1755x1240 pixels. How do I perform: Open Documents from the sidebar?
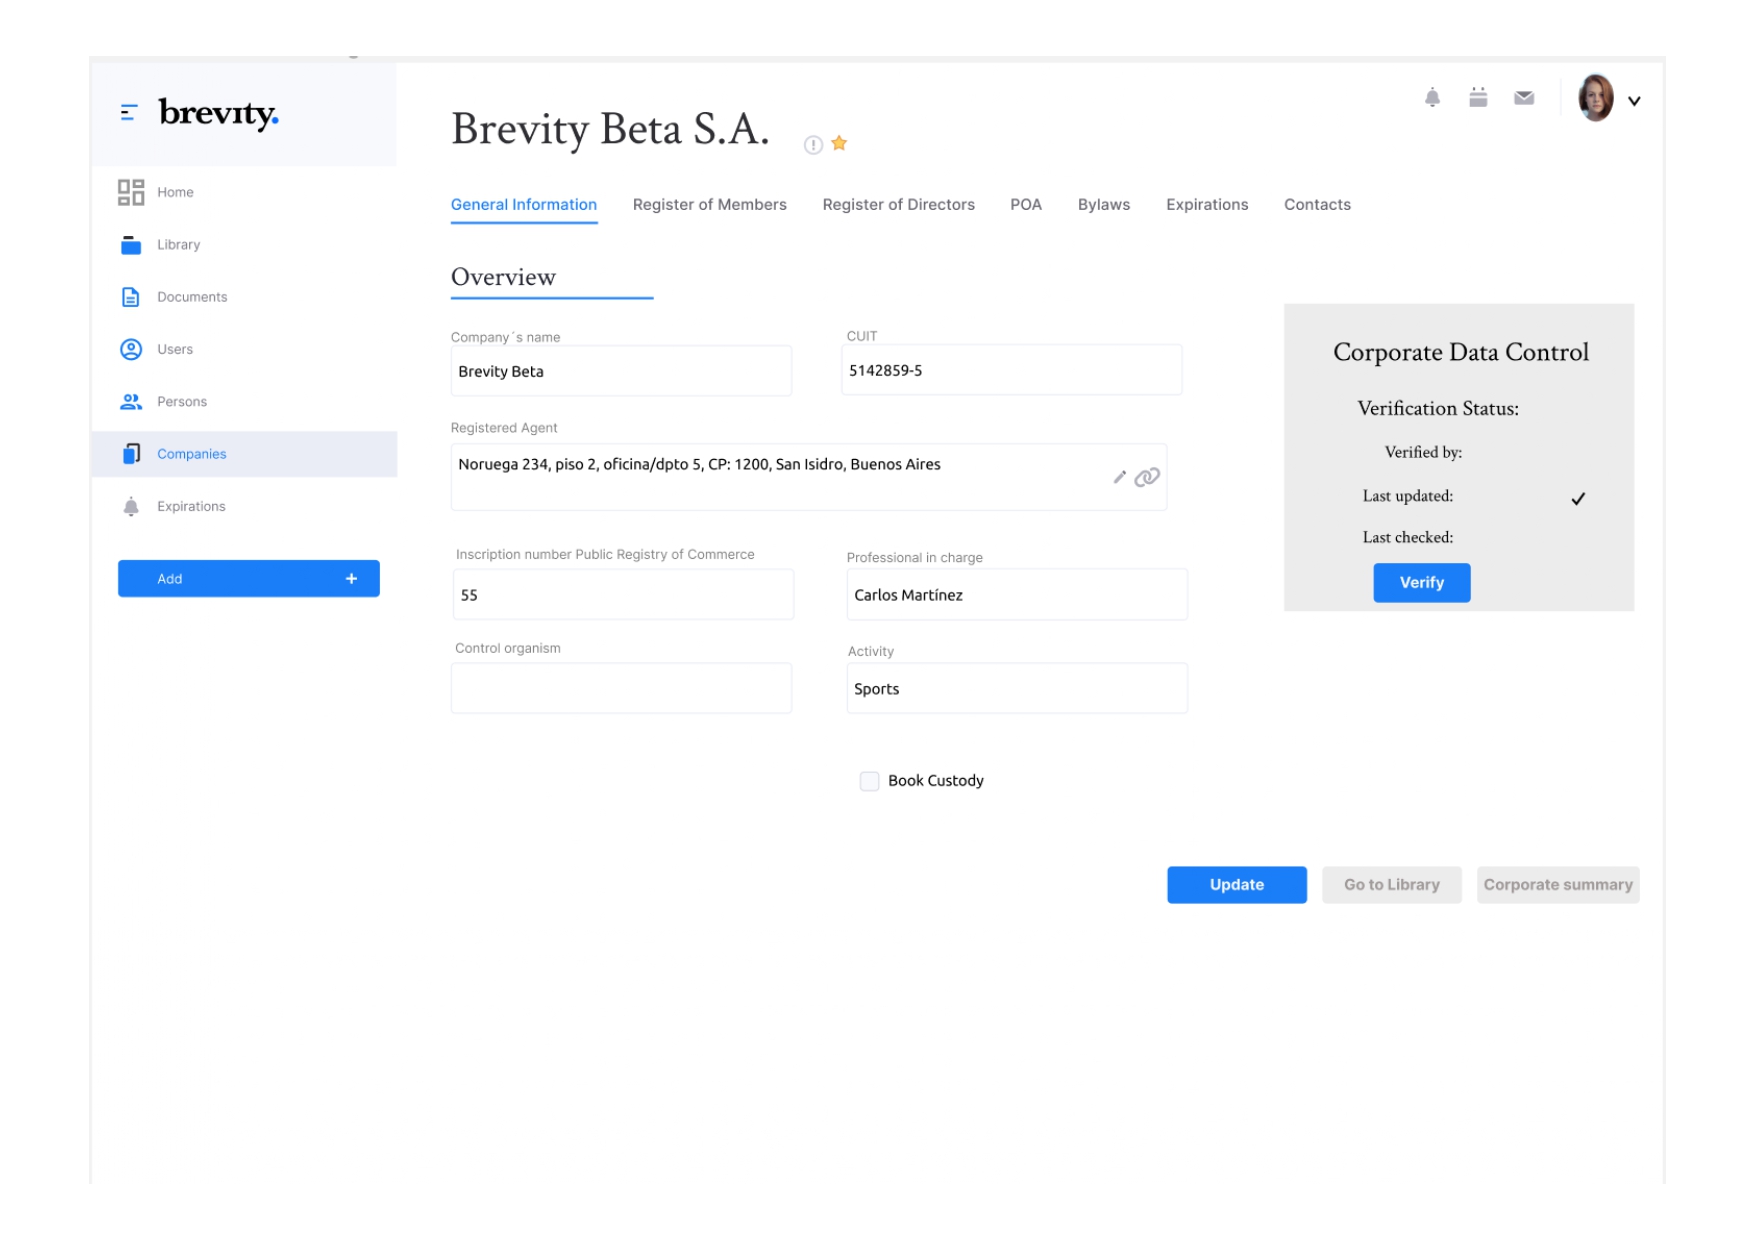tap(191, 296)
